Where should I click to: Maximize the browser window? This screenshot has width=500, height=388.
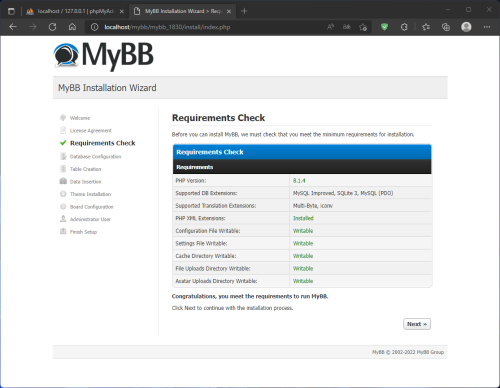pos(468,10)
